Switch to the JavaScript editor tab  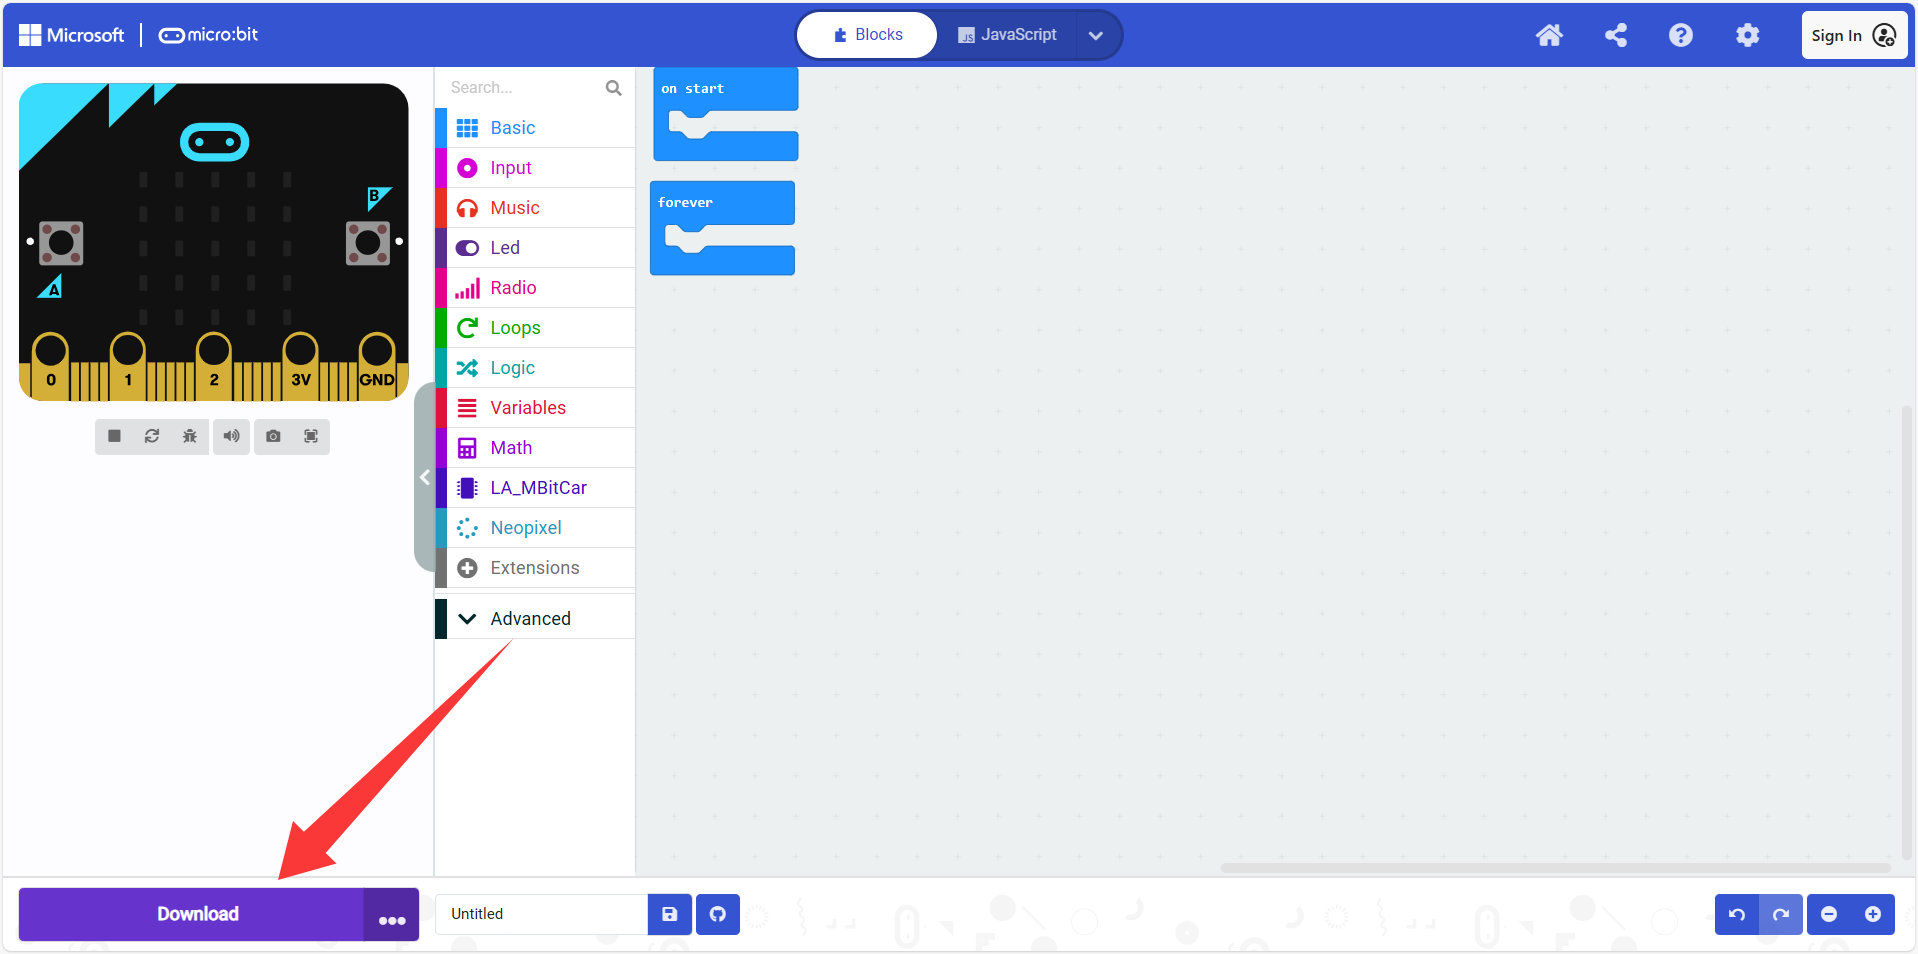1007,35
